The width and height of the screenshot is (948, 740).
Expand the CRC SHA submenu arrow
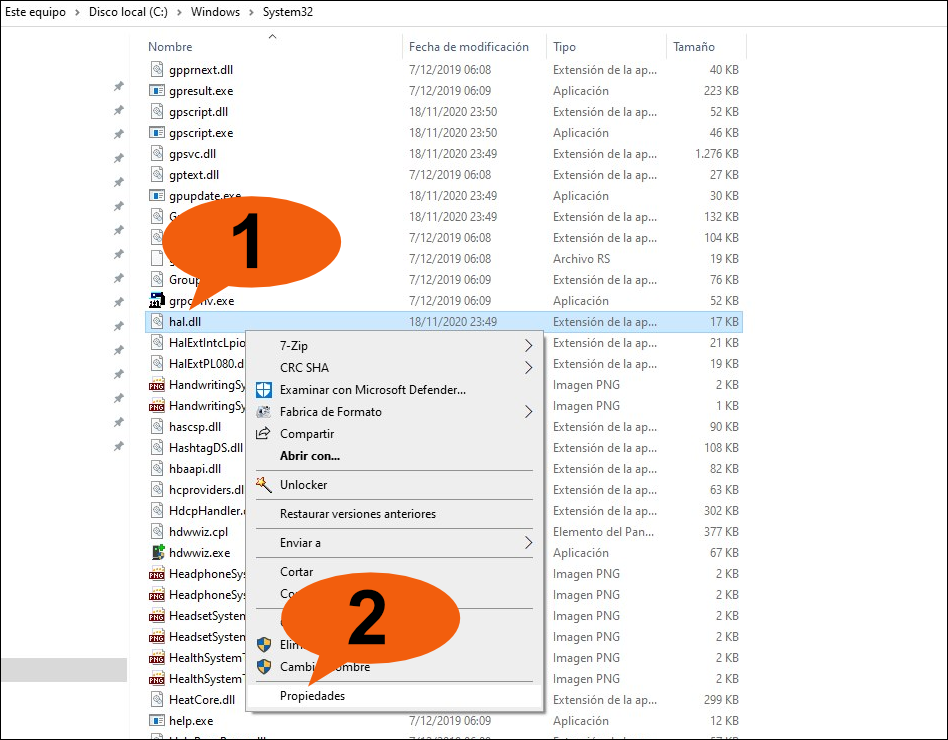[528, 368]
